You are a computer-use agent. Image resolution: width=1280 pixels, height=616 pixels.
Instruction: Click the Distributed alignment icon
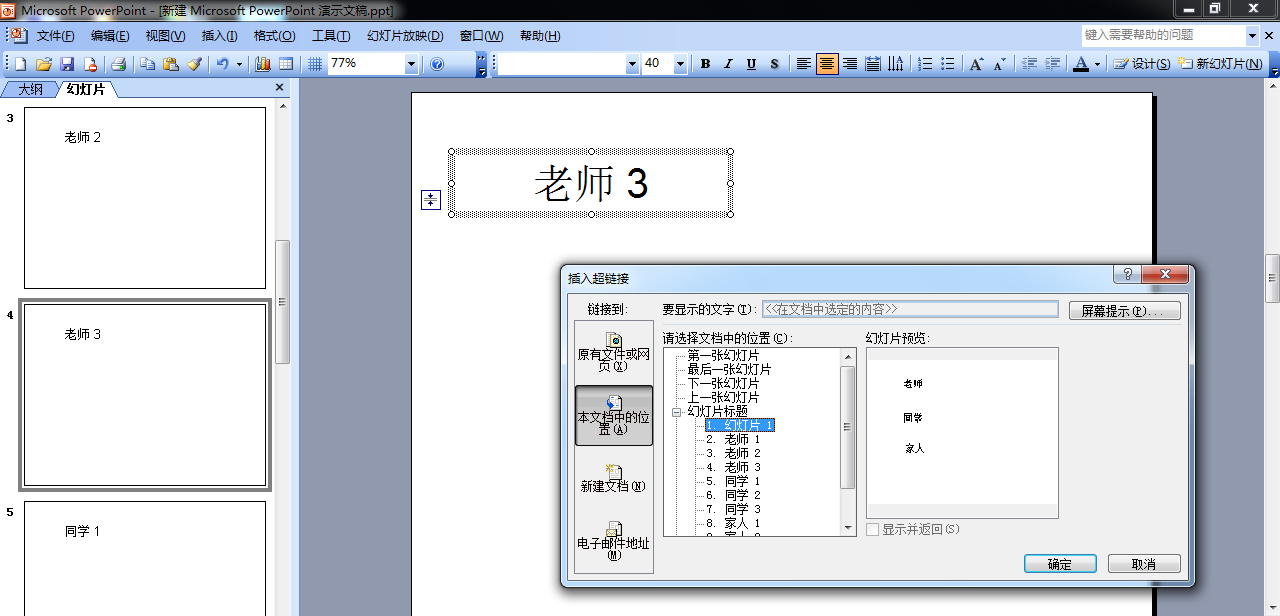(873, 64)
